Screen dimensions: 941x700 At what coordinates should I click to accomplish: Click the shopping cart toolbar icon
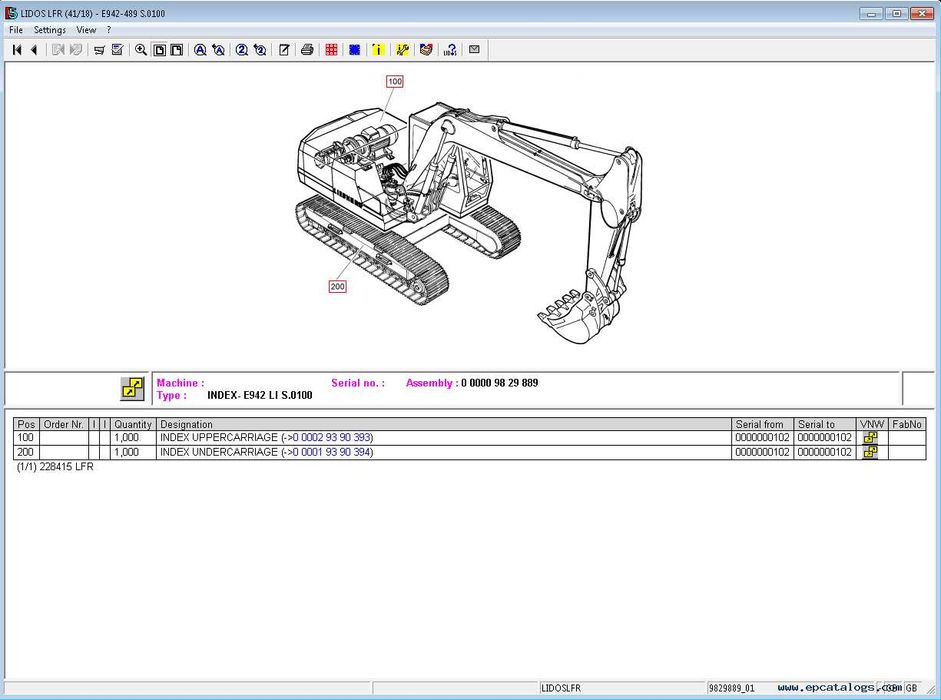pyautogui.click(x=99, y=50)
